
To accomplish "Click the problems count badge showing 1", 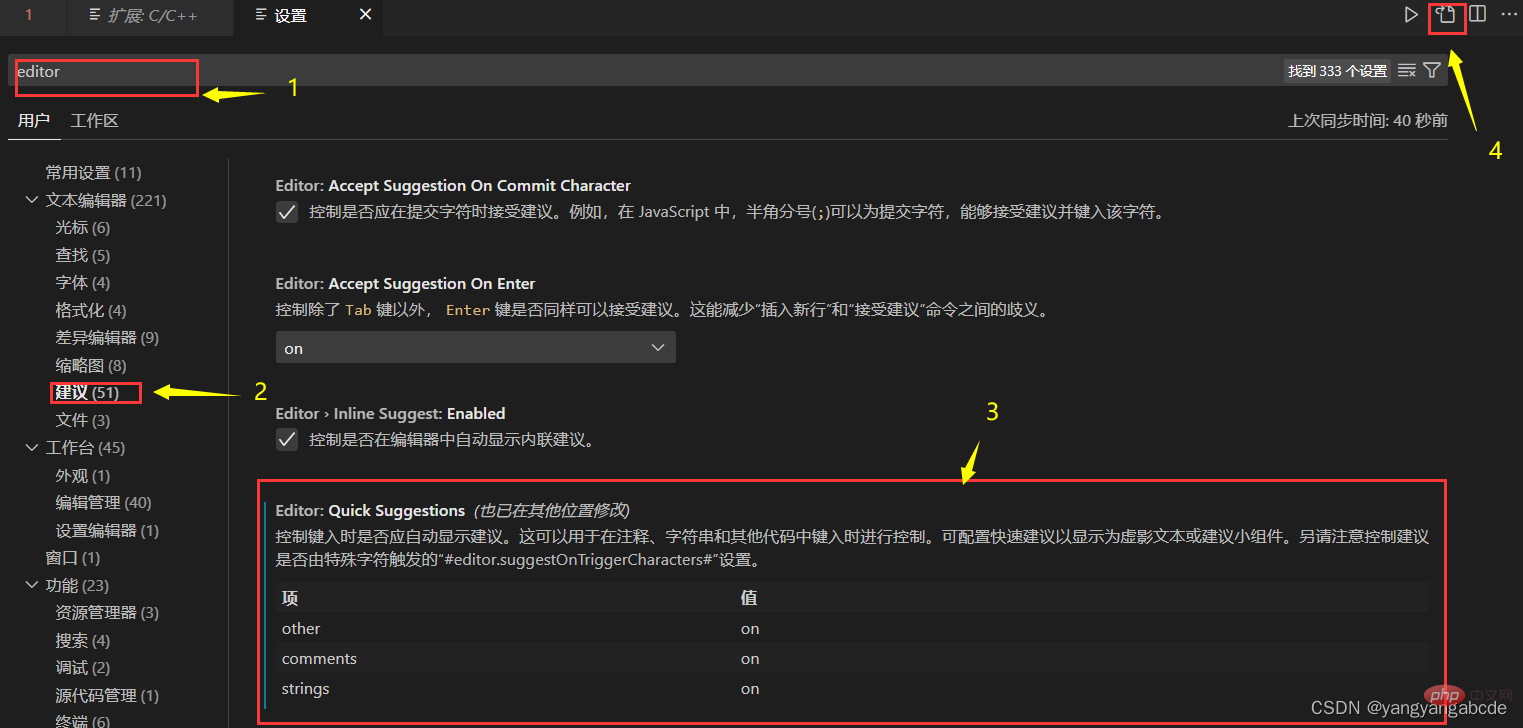I will [29, 15].
